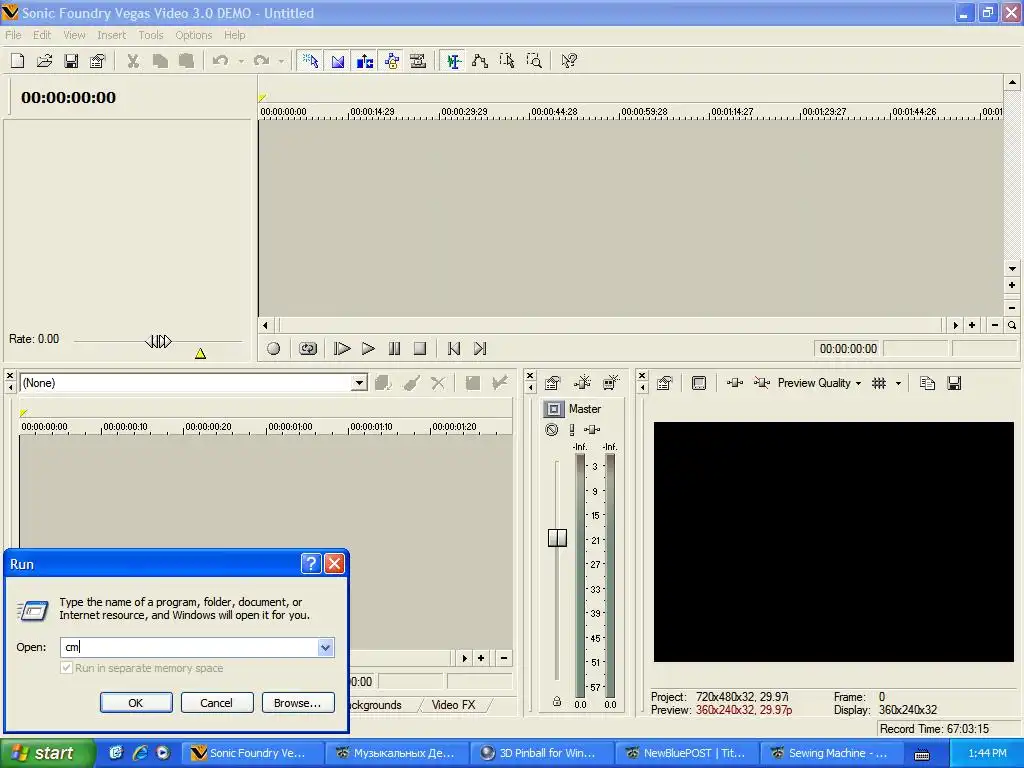Open mixer properties icon
1024x768 pixels.
point(552,383)
